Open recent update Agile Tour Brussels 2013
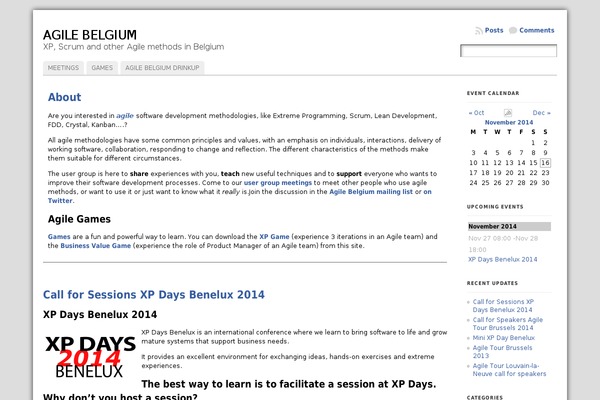The height and width of the screenshot is (400, 600). click(502, 351)
